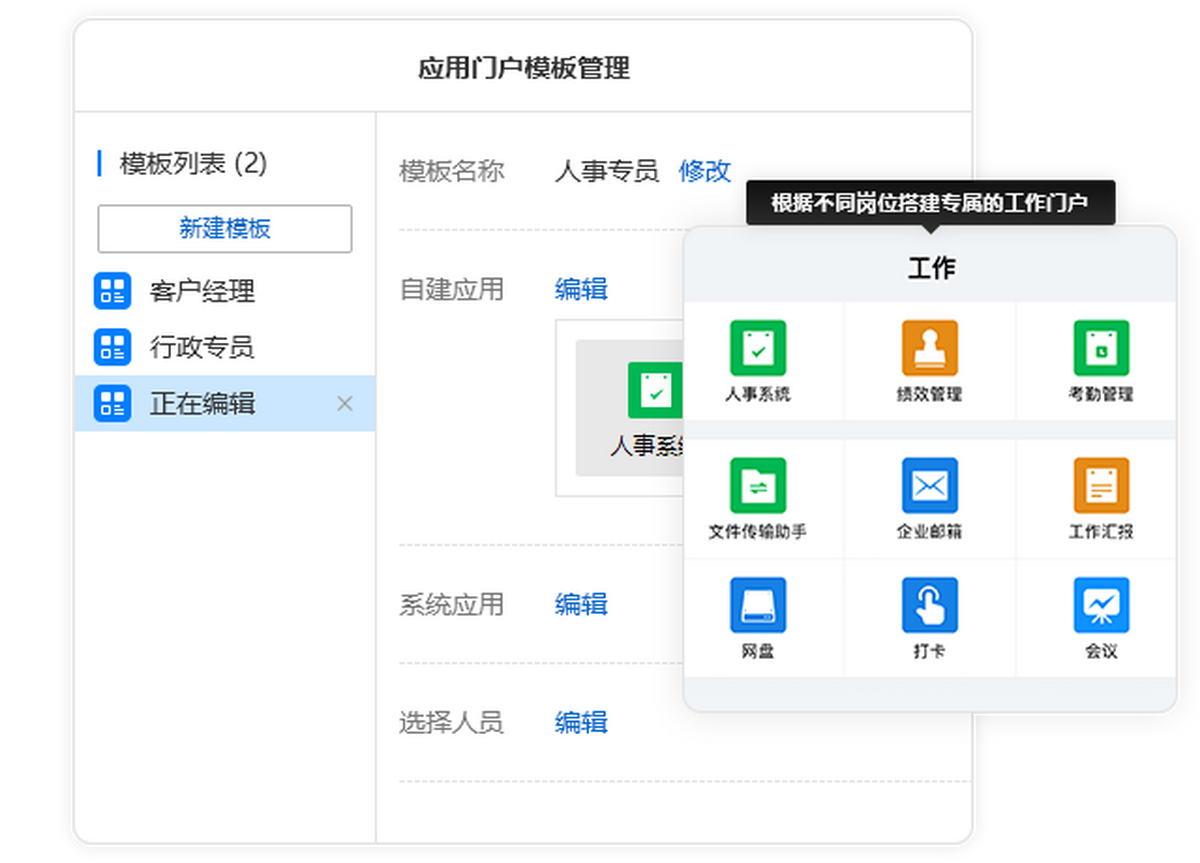The height and width of the screenshot is (863, 1200).
Task: Remove 正在编辑 via its X button
Action: coord(344,404)
